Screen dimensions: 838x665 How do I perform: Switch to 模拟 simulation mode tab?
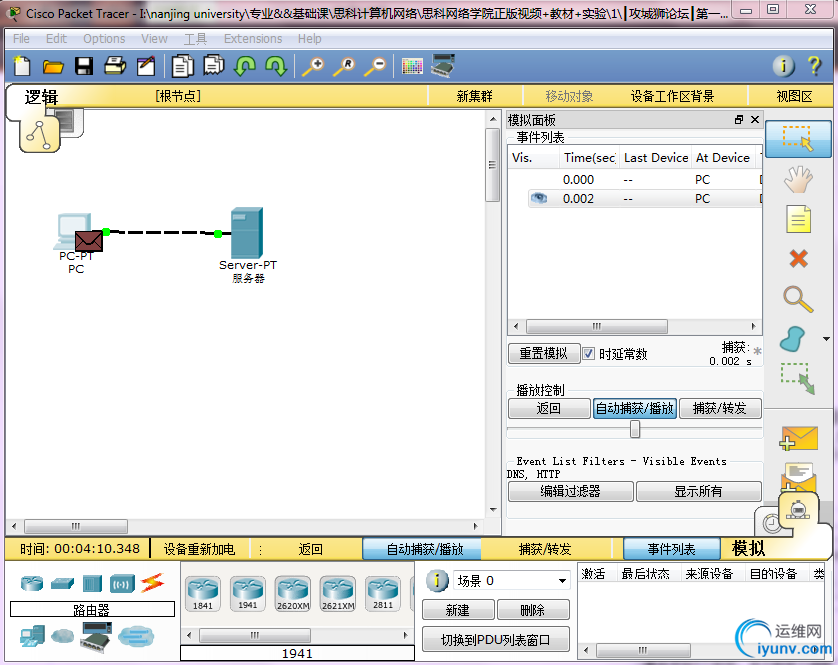tap(748, 548)
